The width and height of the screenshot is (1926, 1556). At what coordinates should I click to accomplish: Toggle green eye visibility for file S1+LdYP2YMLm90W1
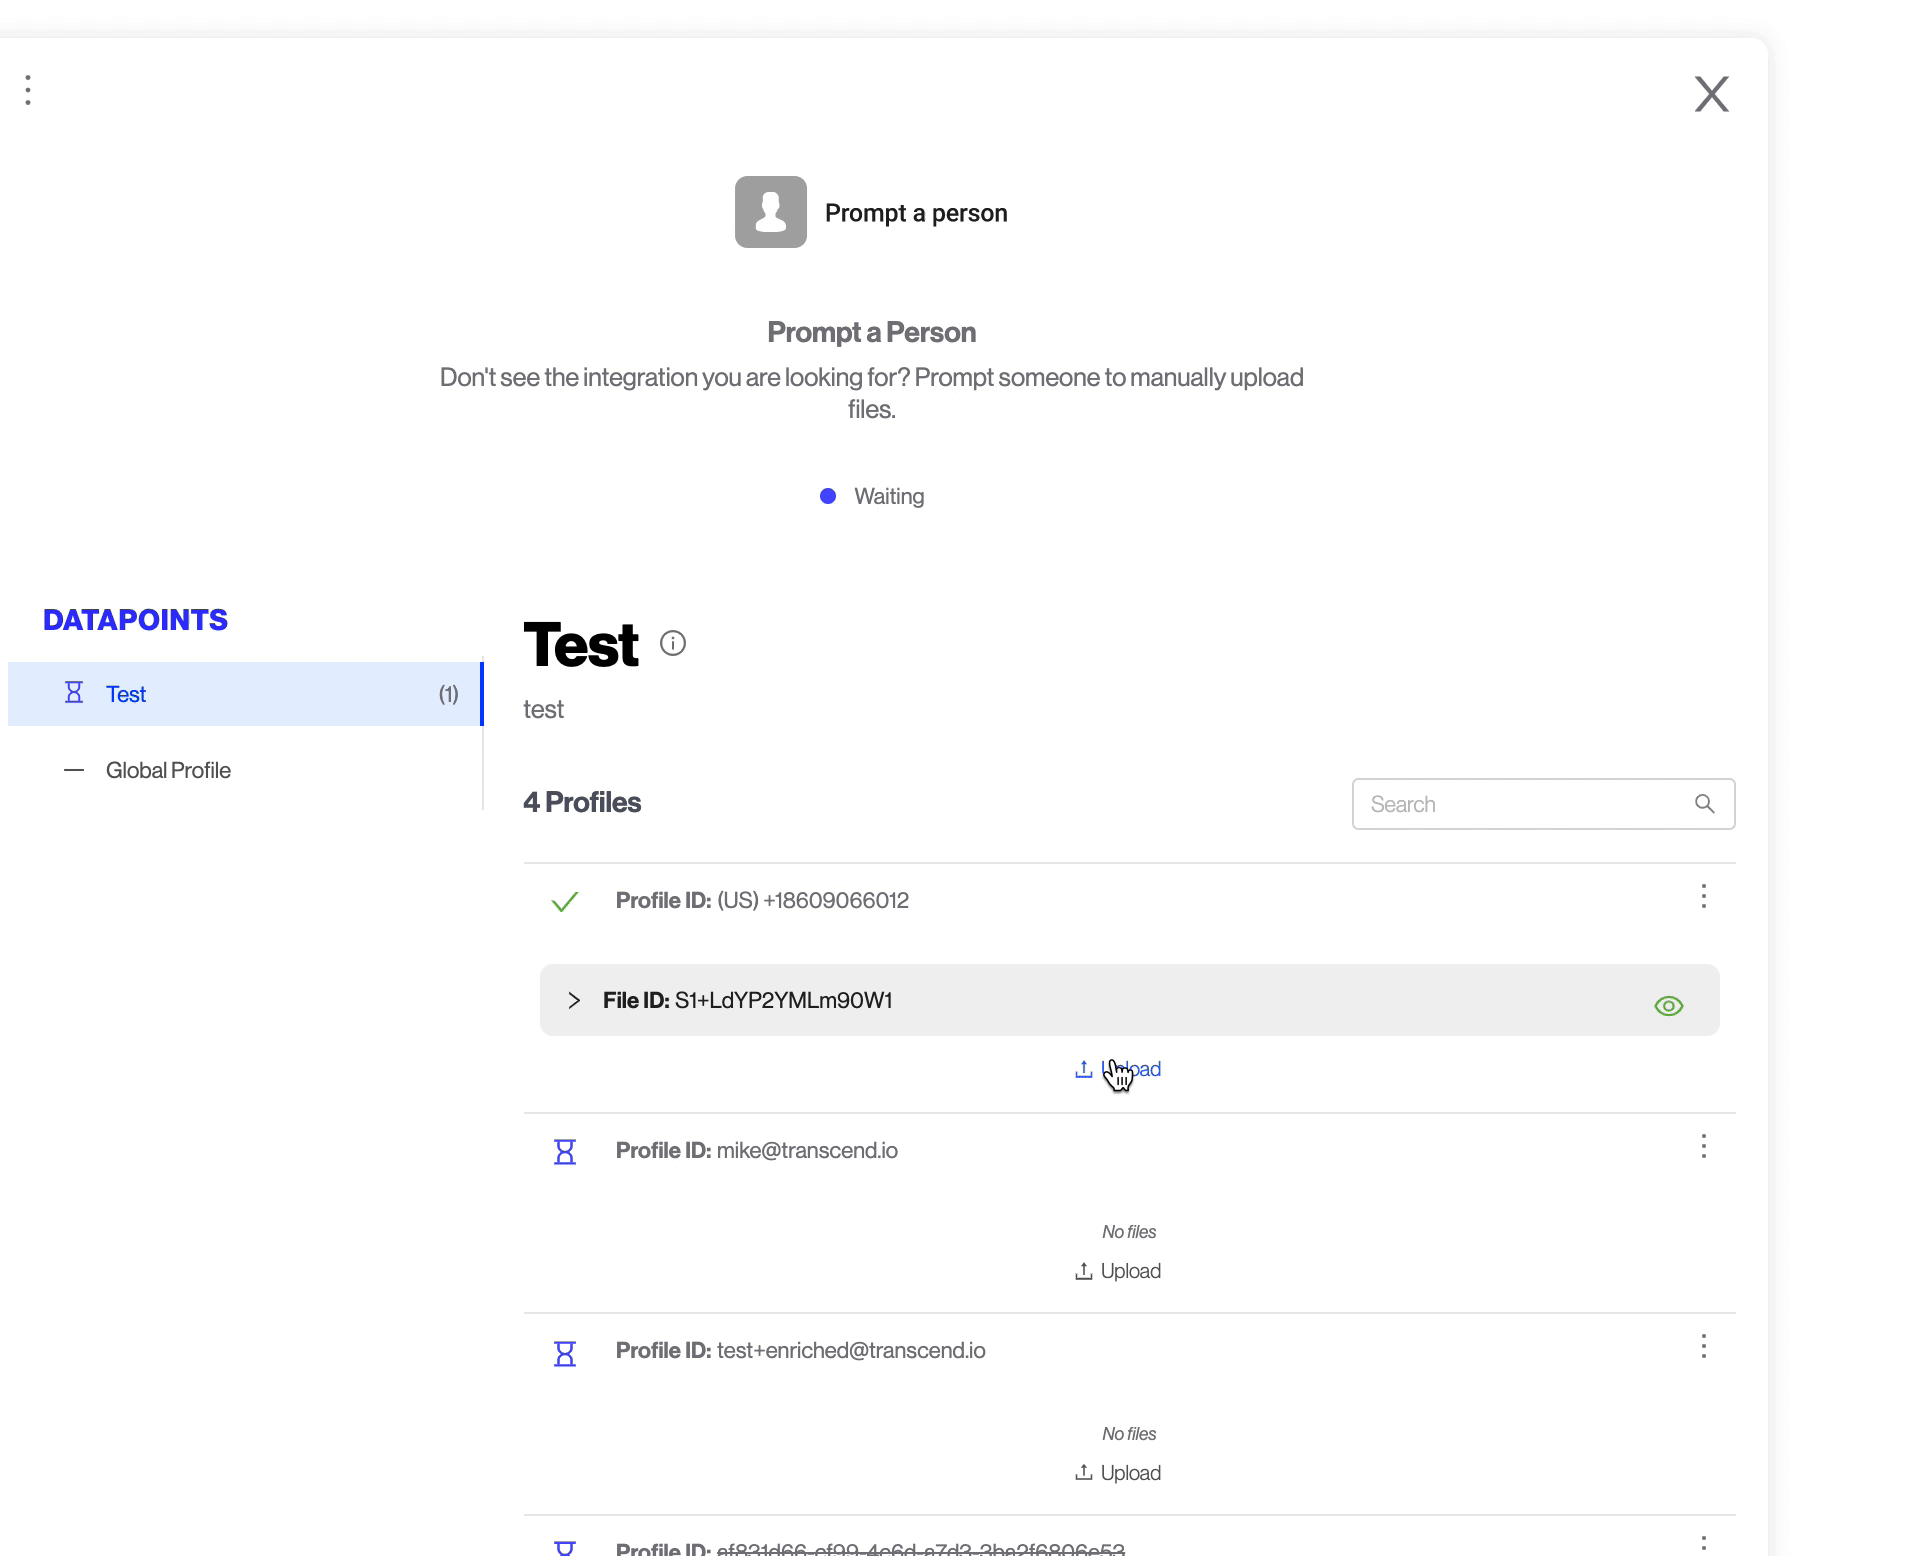1668,1006
